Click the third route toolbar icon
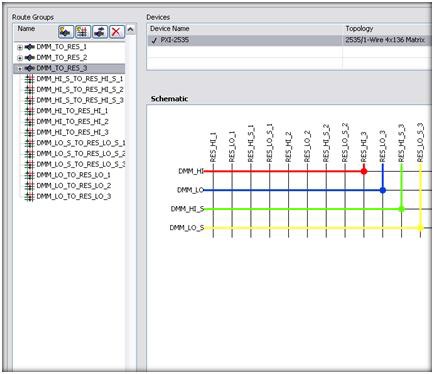Viewport: 434px width, 374px height. [100, 32]
